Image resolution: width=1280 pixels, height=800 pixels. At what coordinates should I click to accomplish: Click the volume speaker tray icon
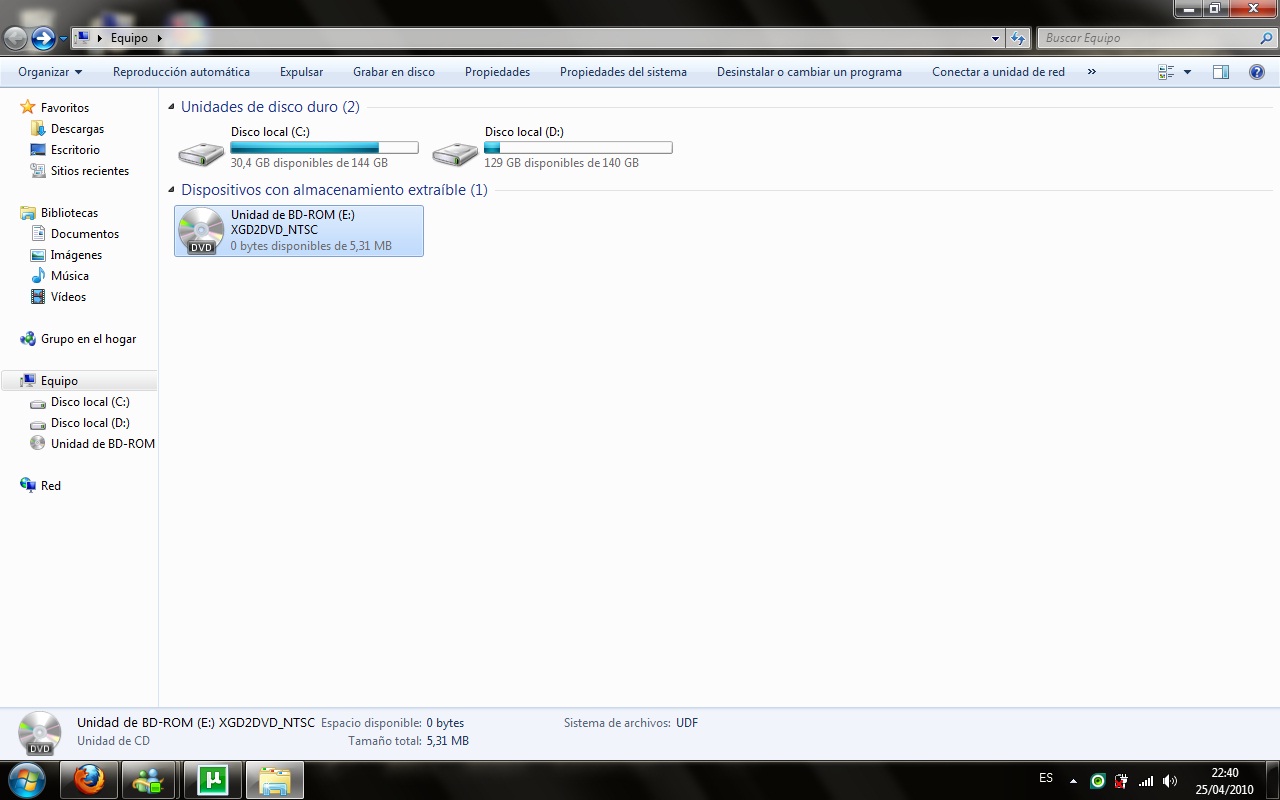point(1170,781)
